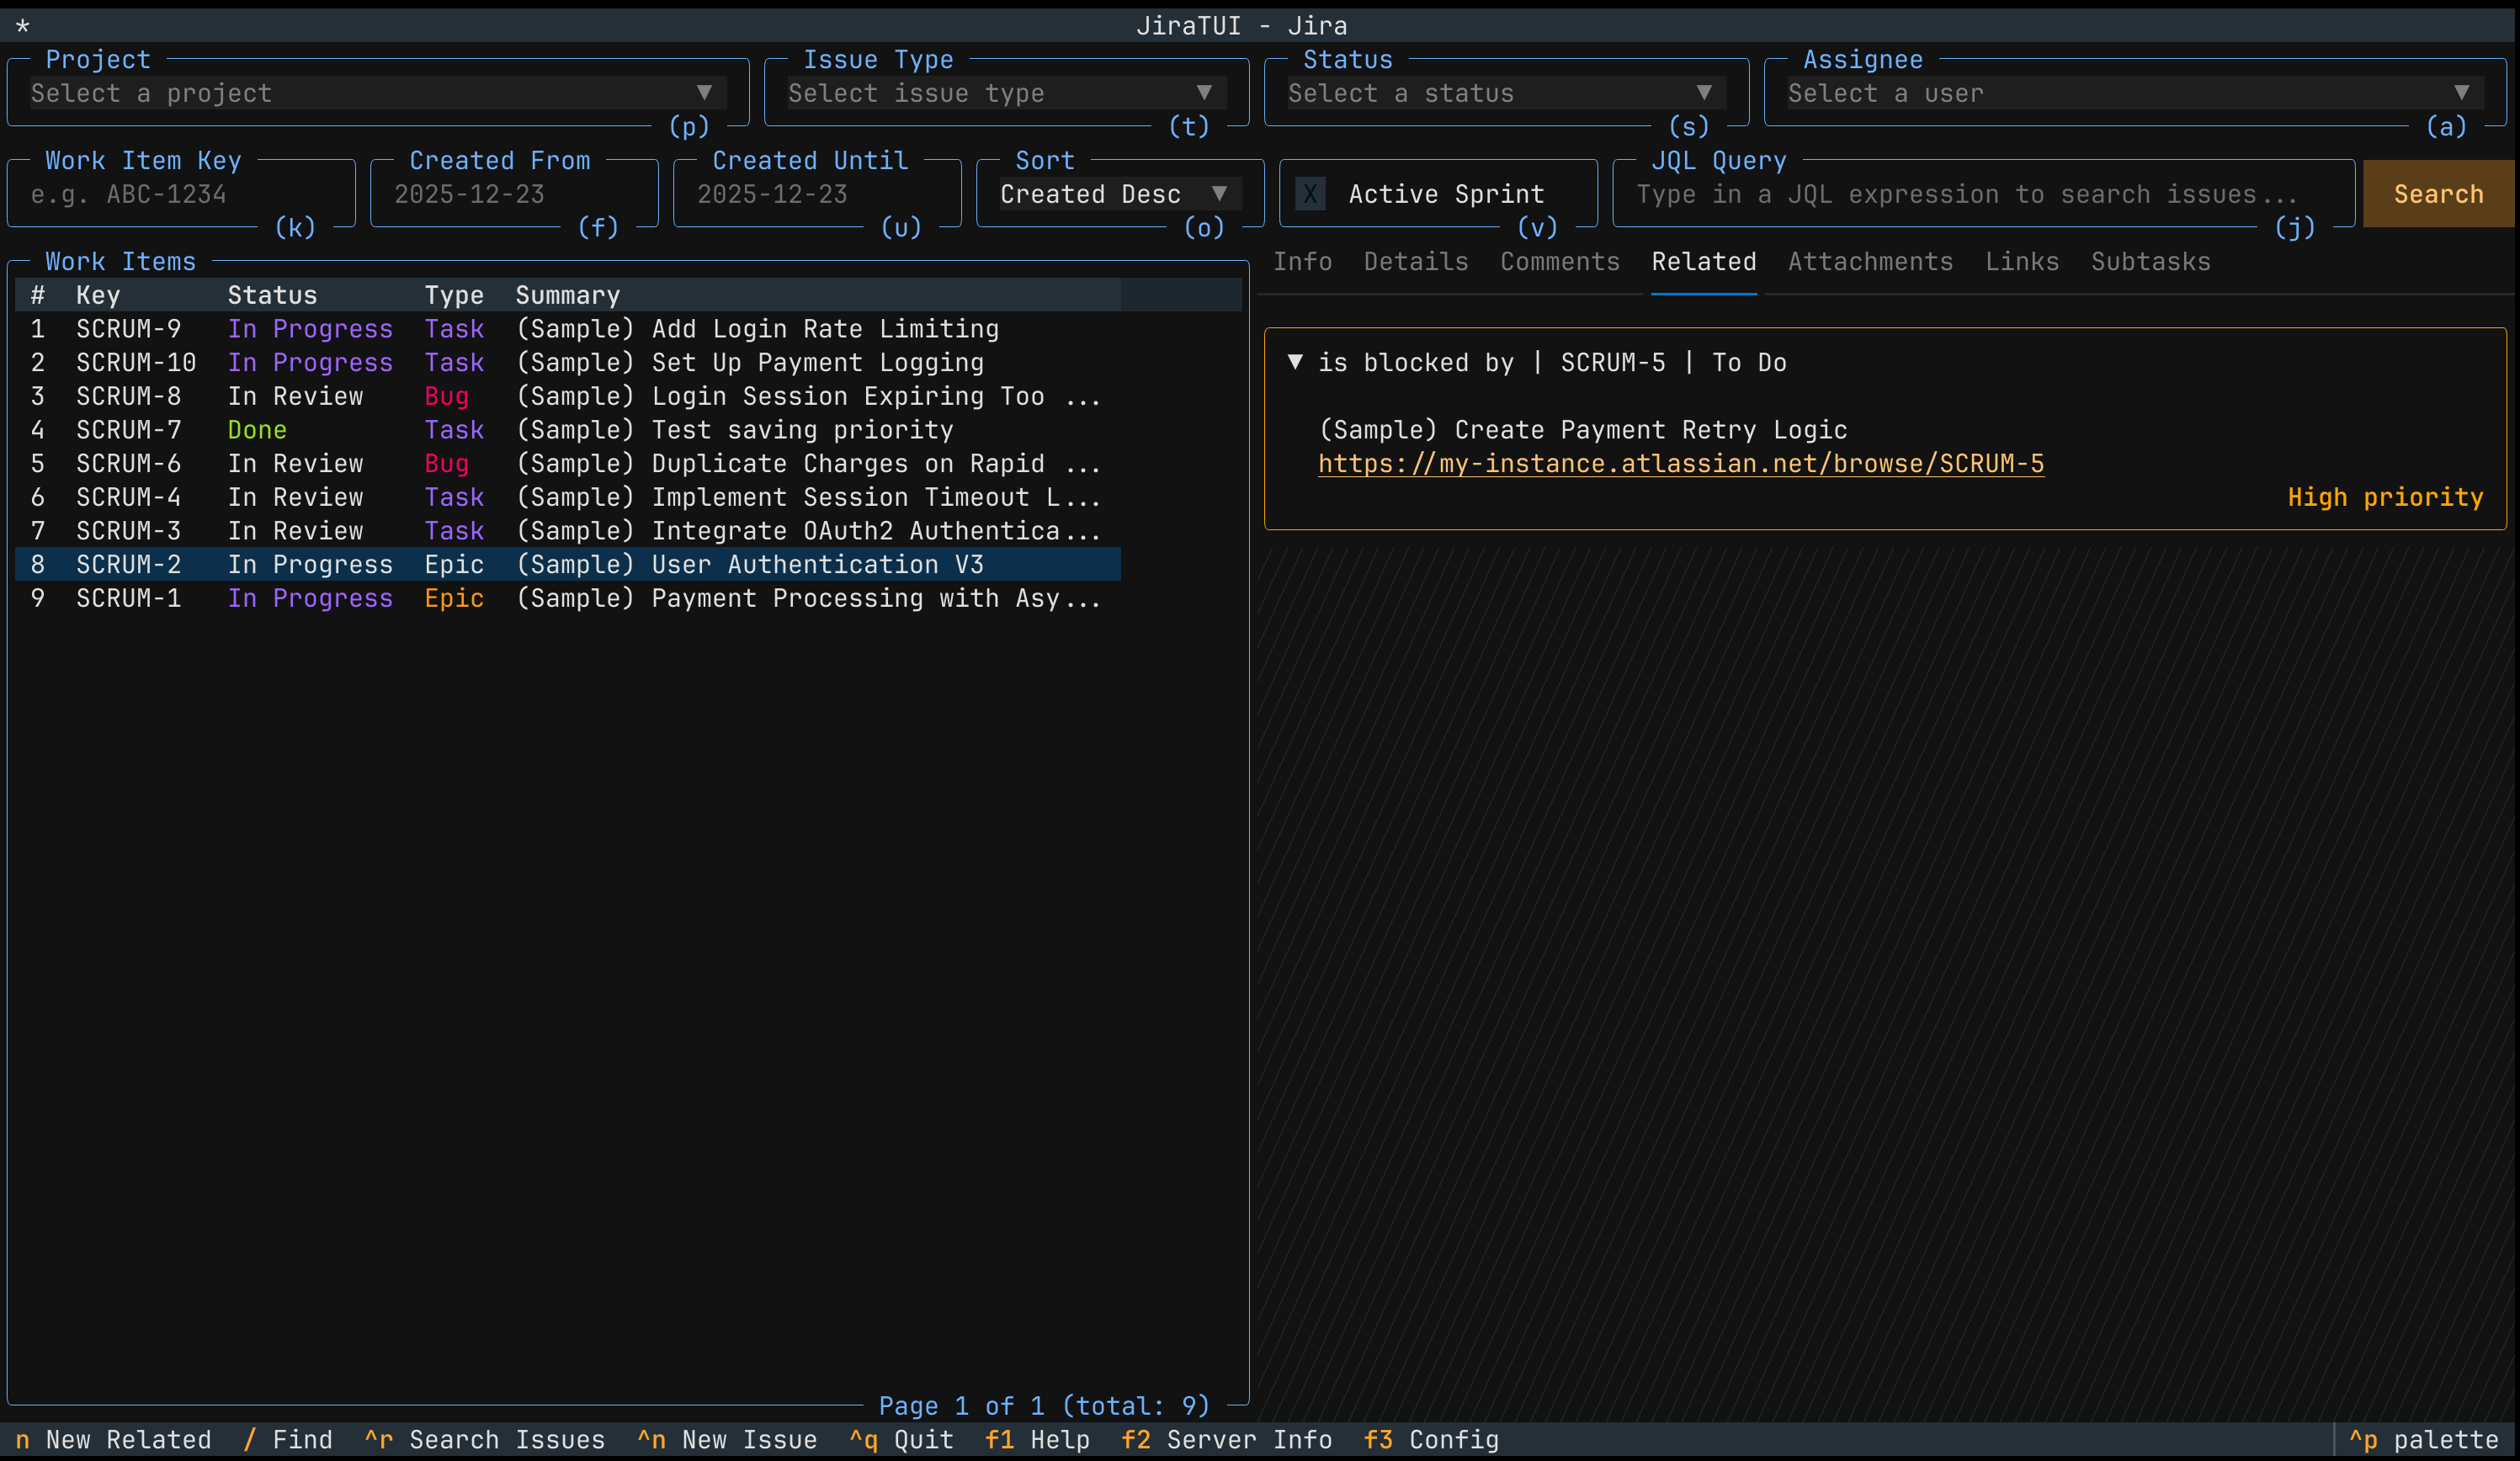This screenshot has height=1461, width=2520.
Task: Open the Subtasks tab
Action: tap(2150, 262)
